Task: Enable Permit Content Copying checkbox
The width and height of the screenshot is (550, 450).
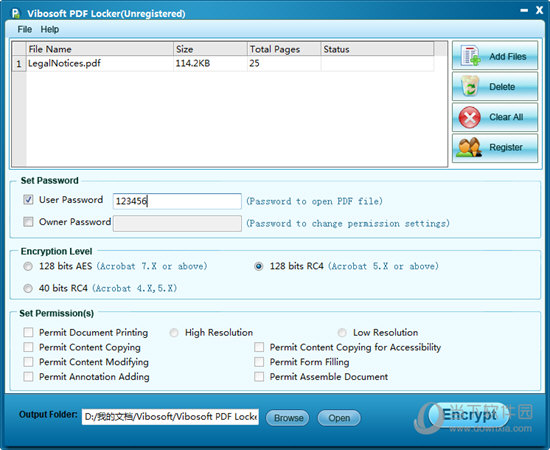Action: click(28, 347)
